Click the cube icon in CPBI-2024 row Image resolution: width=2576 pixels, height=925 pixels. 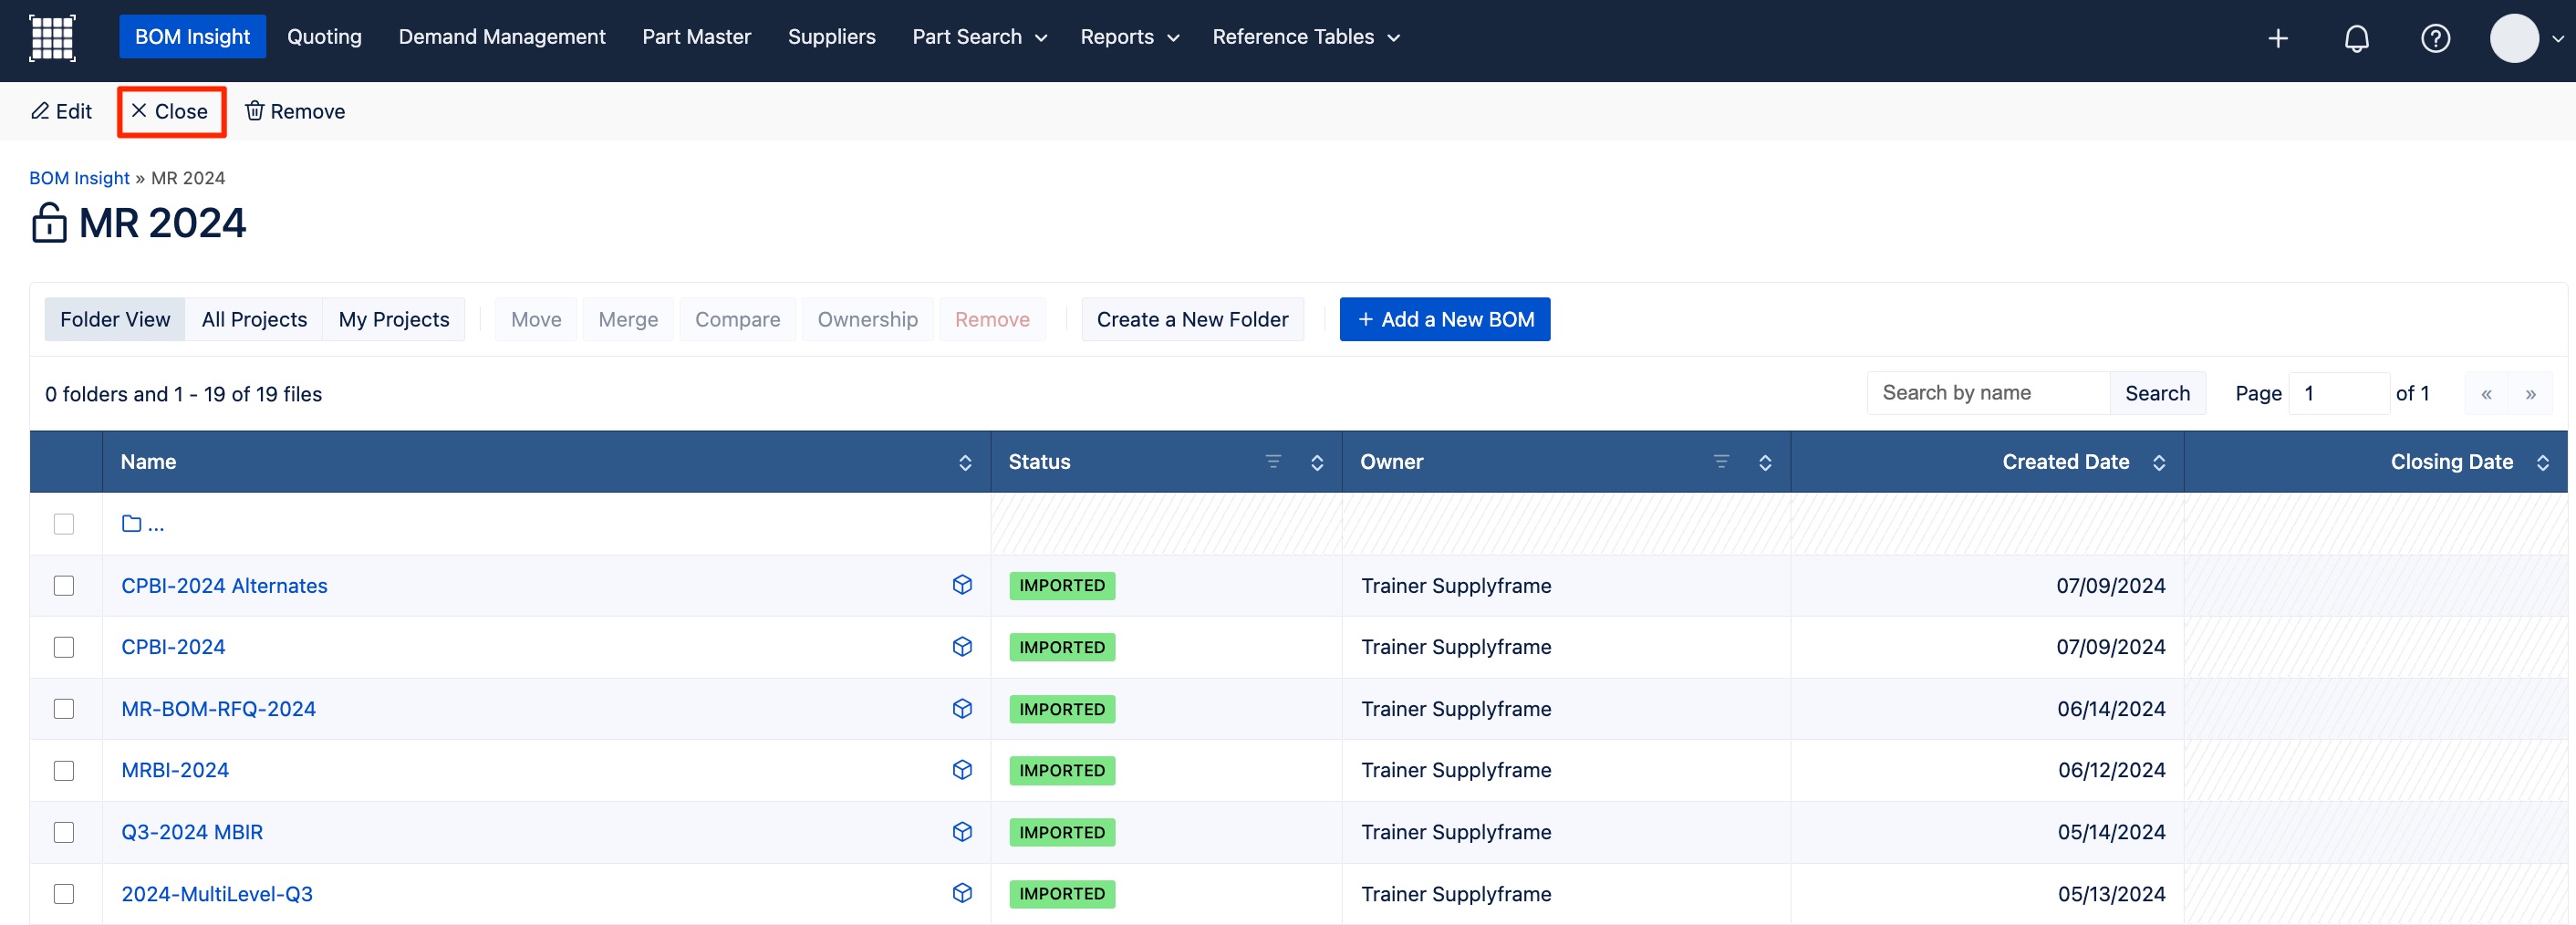tap(962, 647)
